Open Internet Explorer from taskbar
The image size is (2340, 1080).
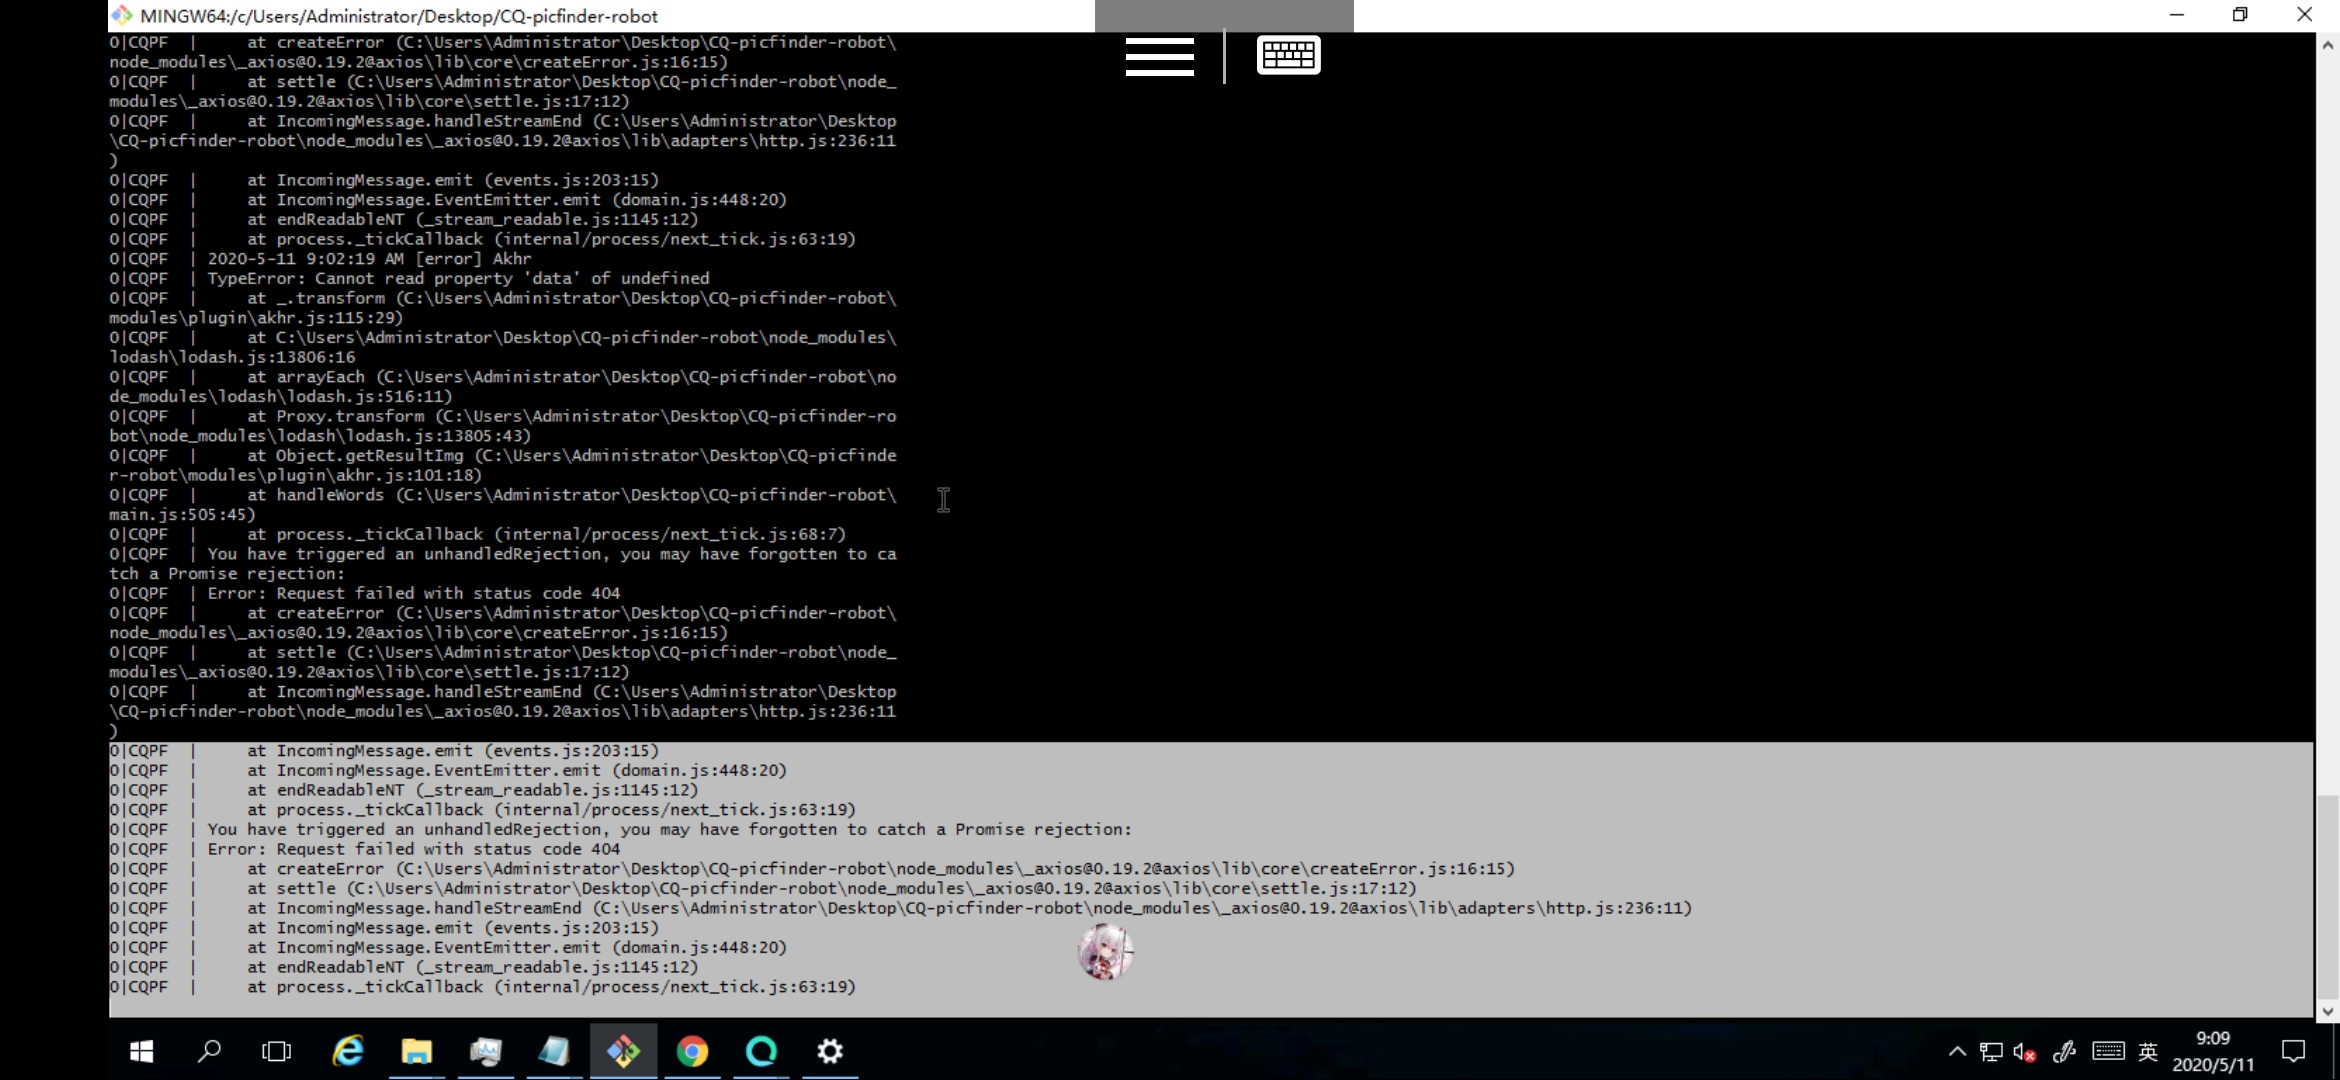click(x=347, y=1052)
